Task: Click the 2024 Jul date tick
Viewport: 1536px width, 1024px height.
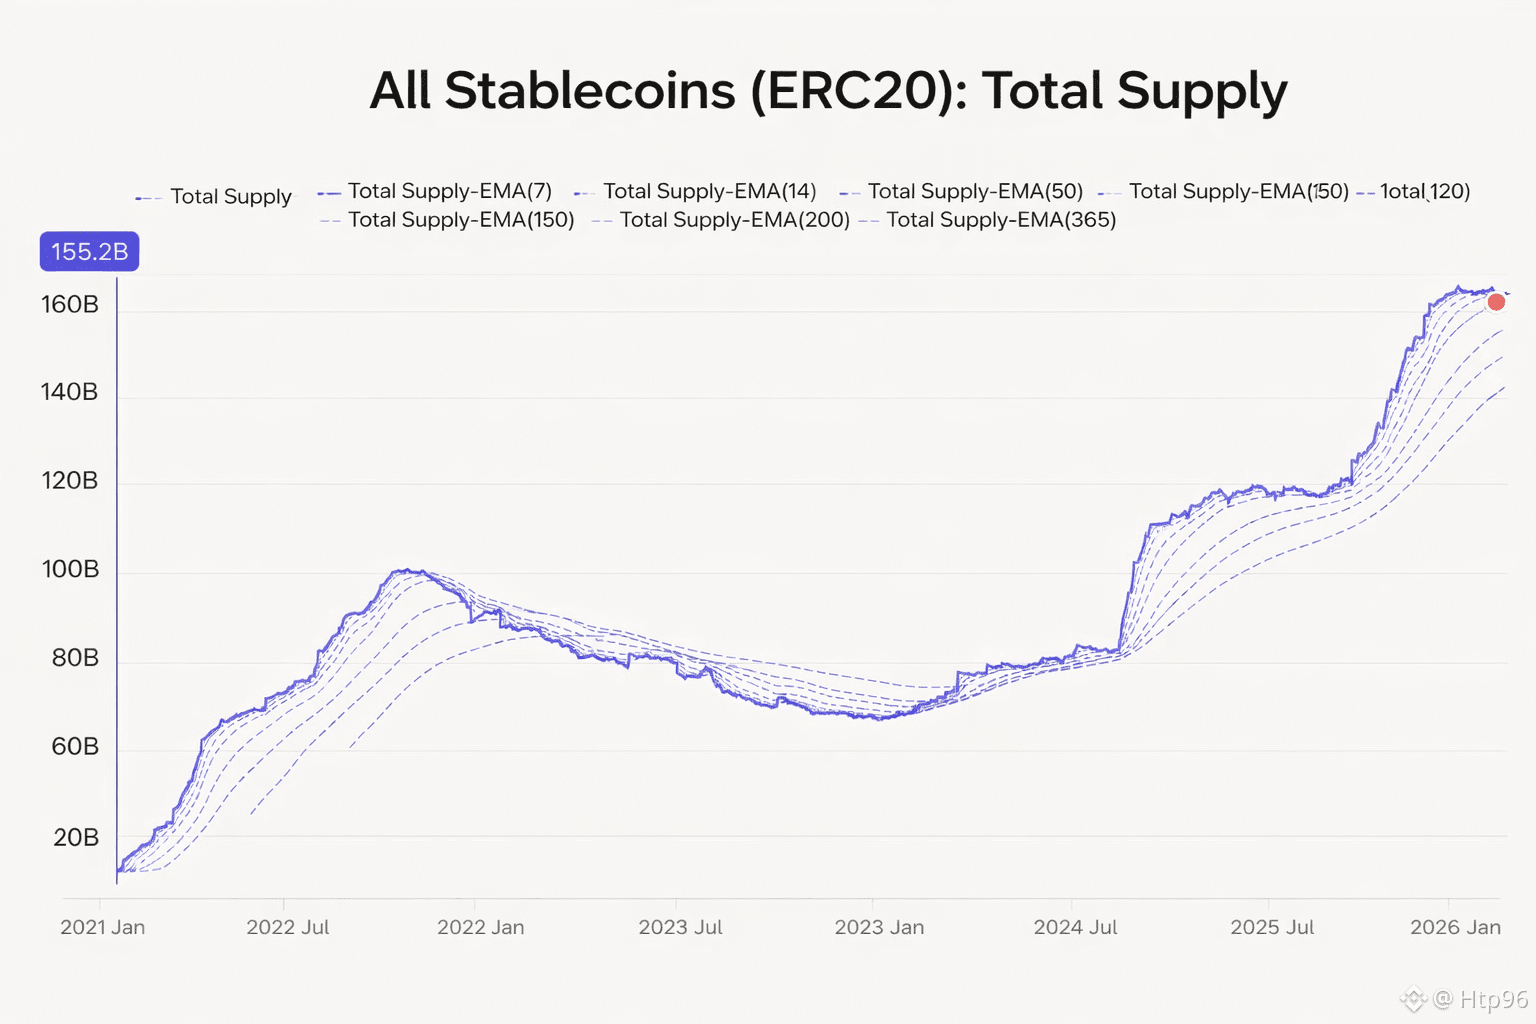Action: pos(1075,927)
